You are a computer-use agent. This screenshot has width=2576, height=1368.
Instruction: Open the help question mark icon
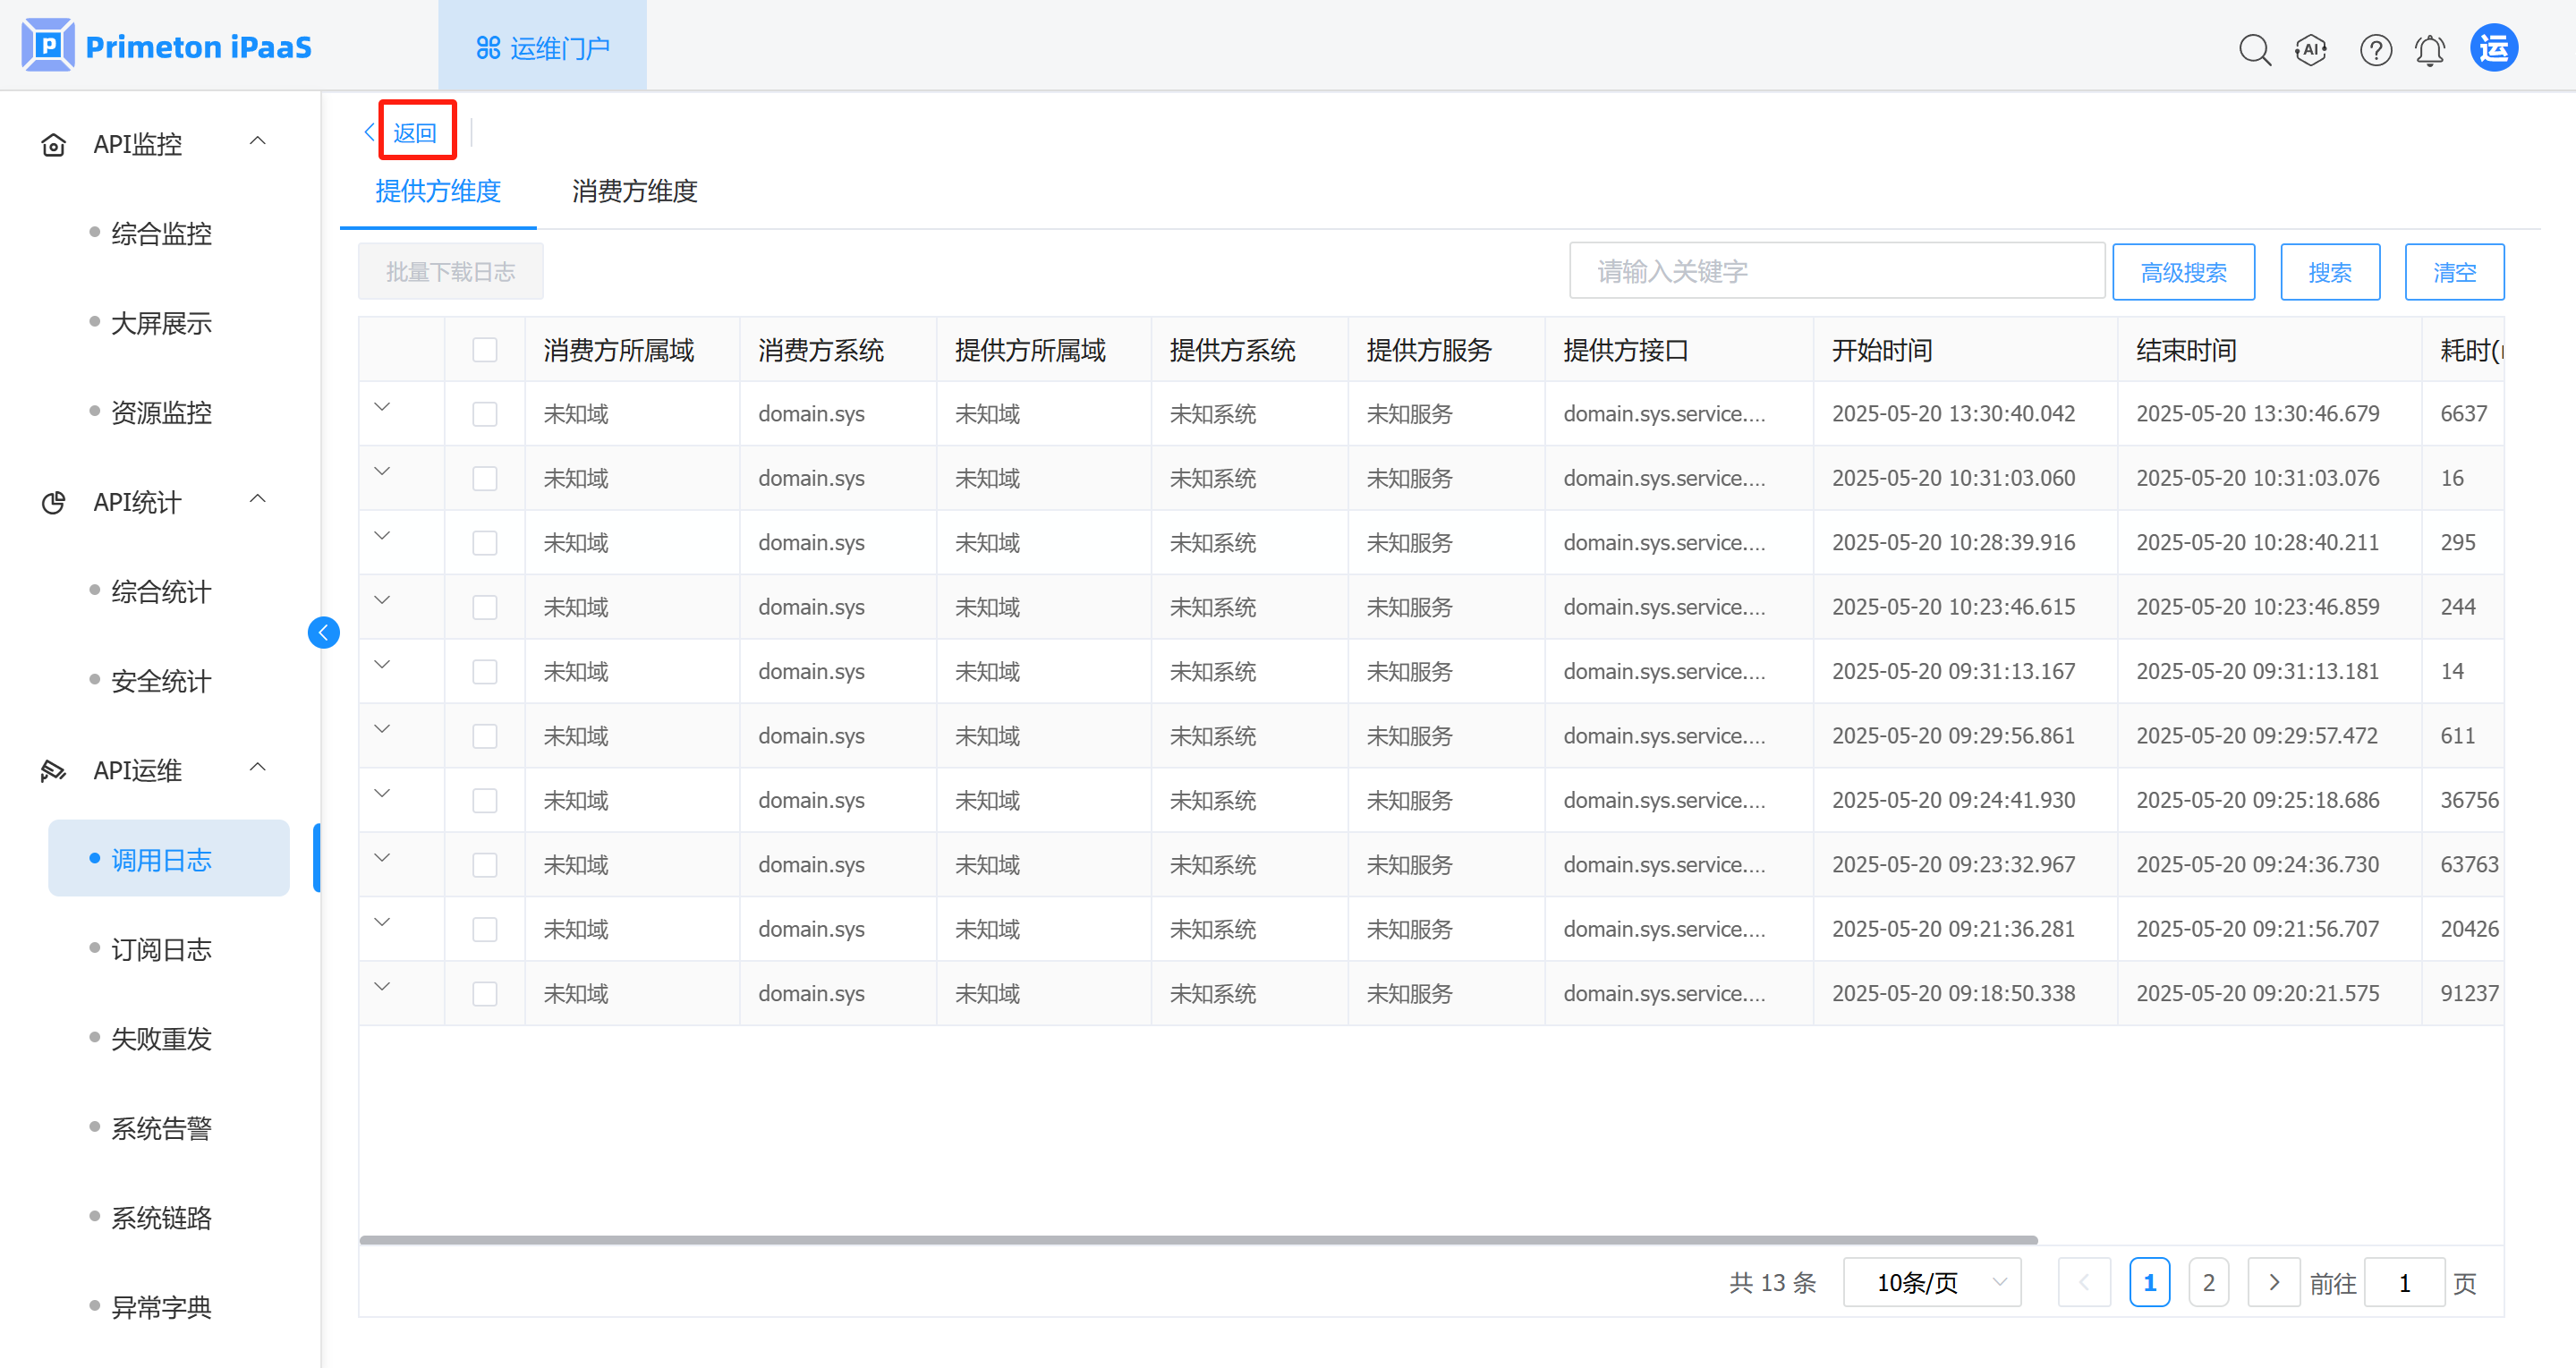[x=2375, y=49]
